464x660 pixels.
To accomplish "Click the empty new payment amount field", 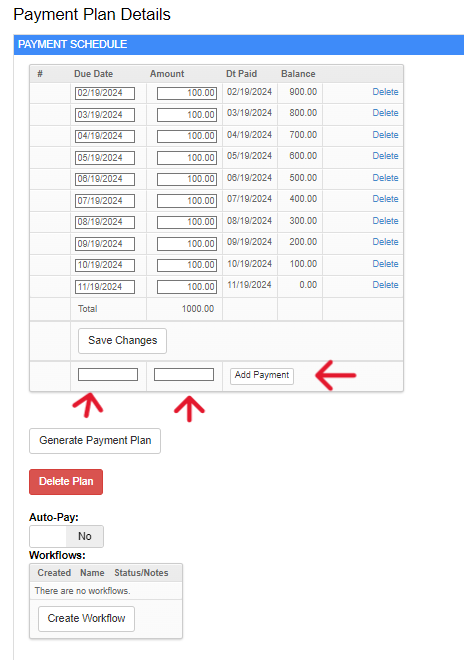I will (184, 375).
